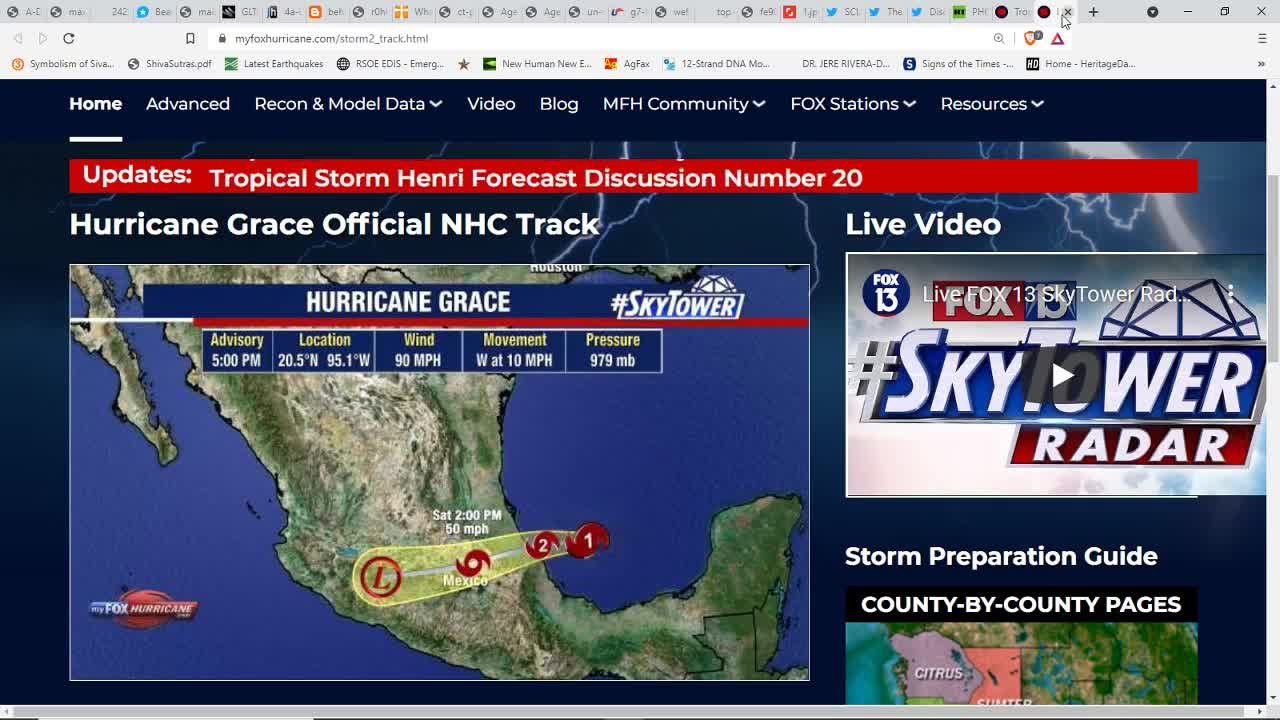Click the site lock icon in address bar
Image resolution: width=1280 pixels, height=720 pixels.
222,38
